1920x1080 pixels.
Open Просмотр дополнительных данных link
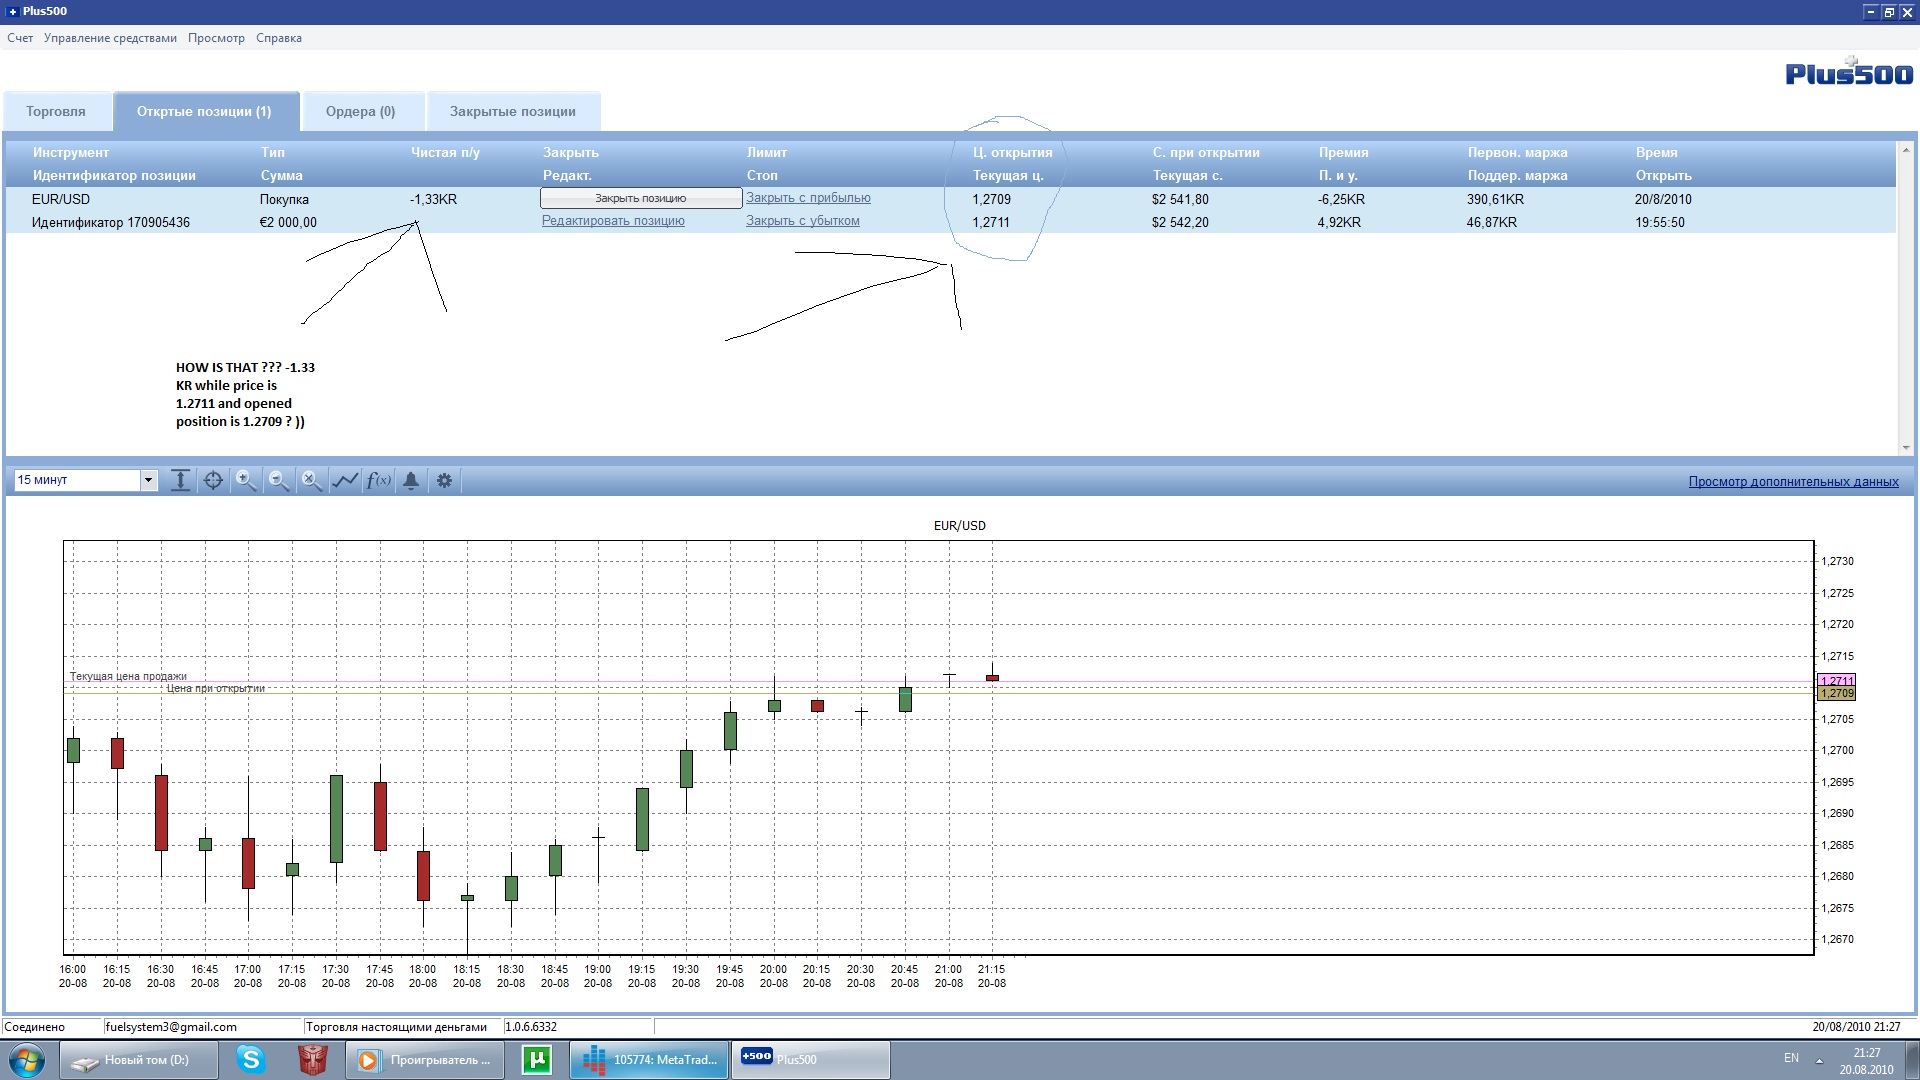[x=1793, y=482]
